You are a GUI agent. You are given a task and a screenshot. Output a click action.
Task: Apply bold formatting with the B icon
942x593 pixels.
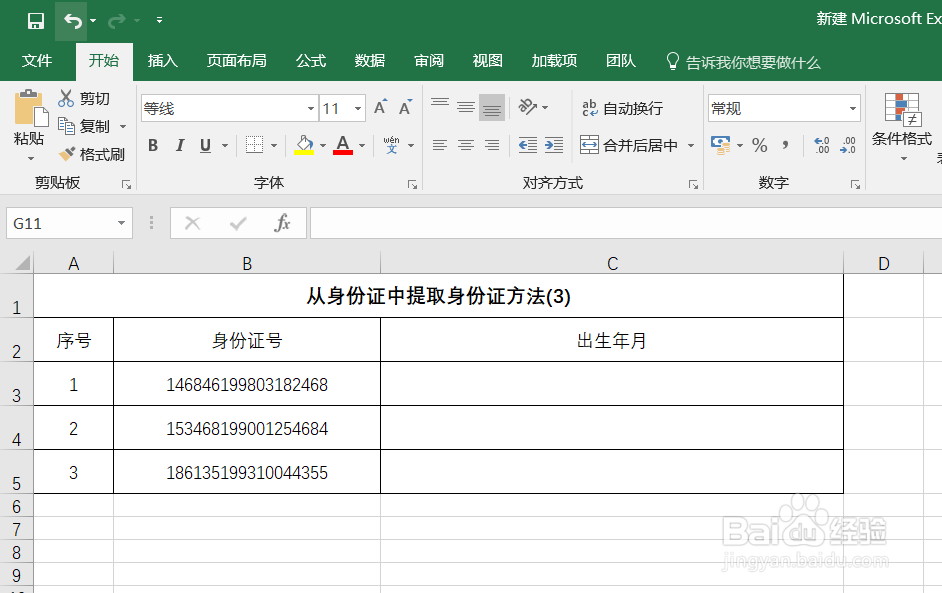152,145
